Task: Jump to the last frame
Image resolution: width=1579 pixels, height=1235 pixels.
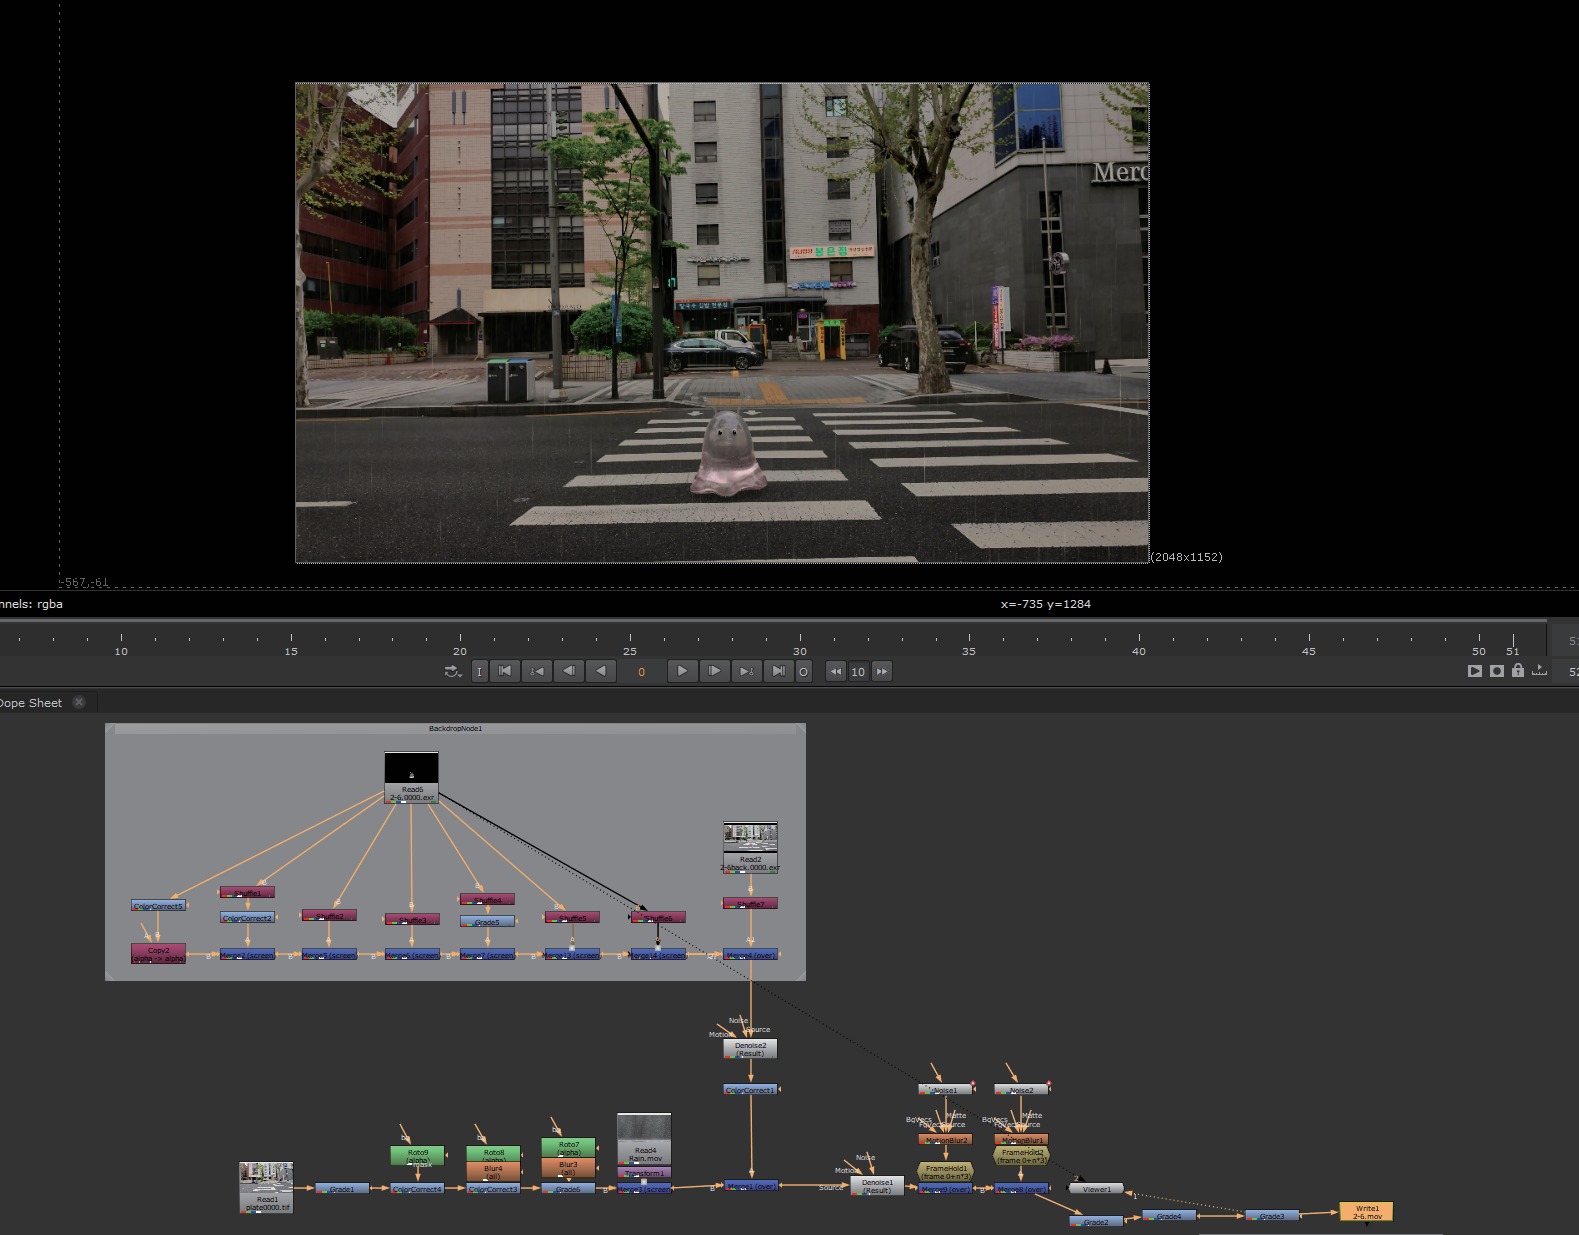Action: click(778, 671)
